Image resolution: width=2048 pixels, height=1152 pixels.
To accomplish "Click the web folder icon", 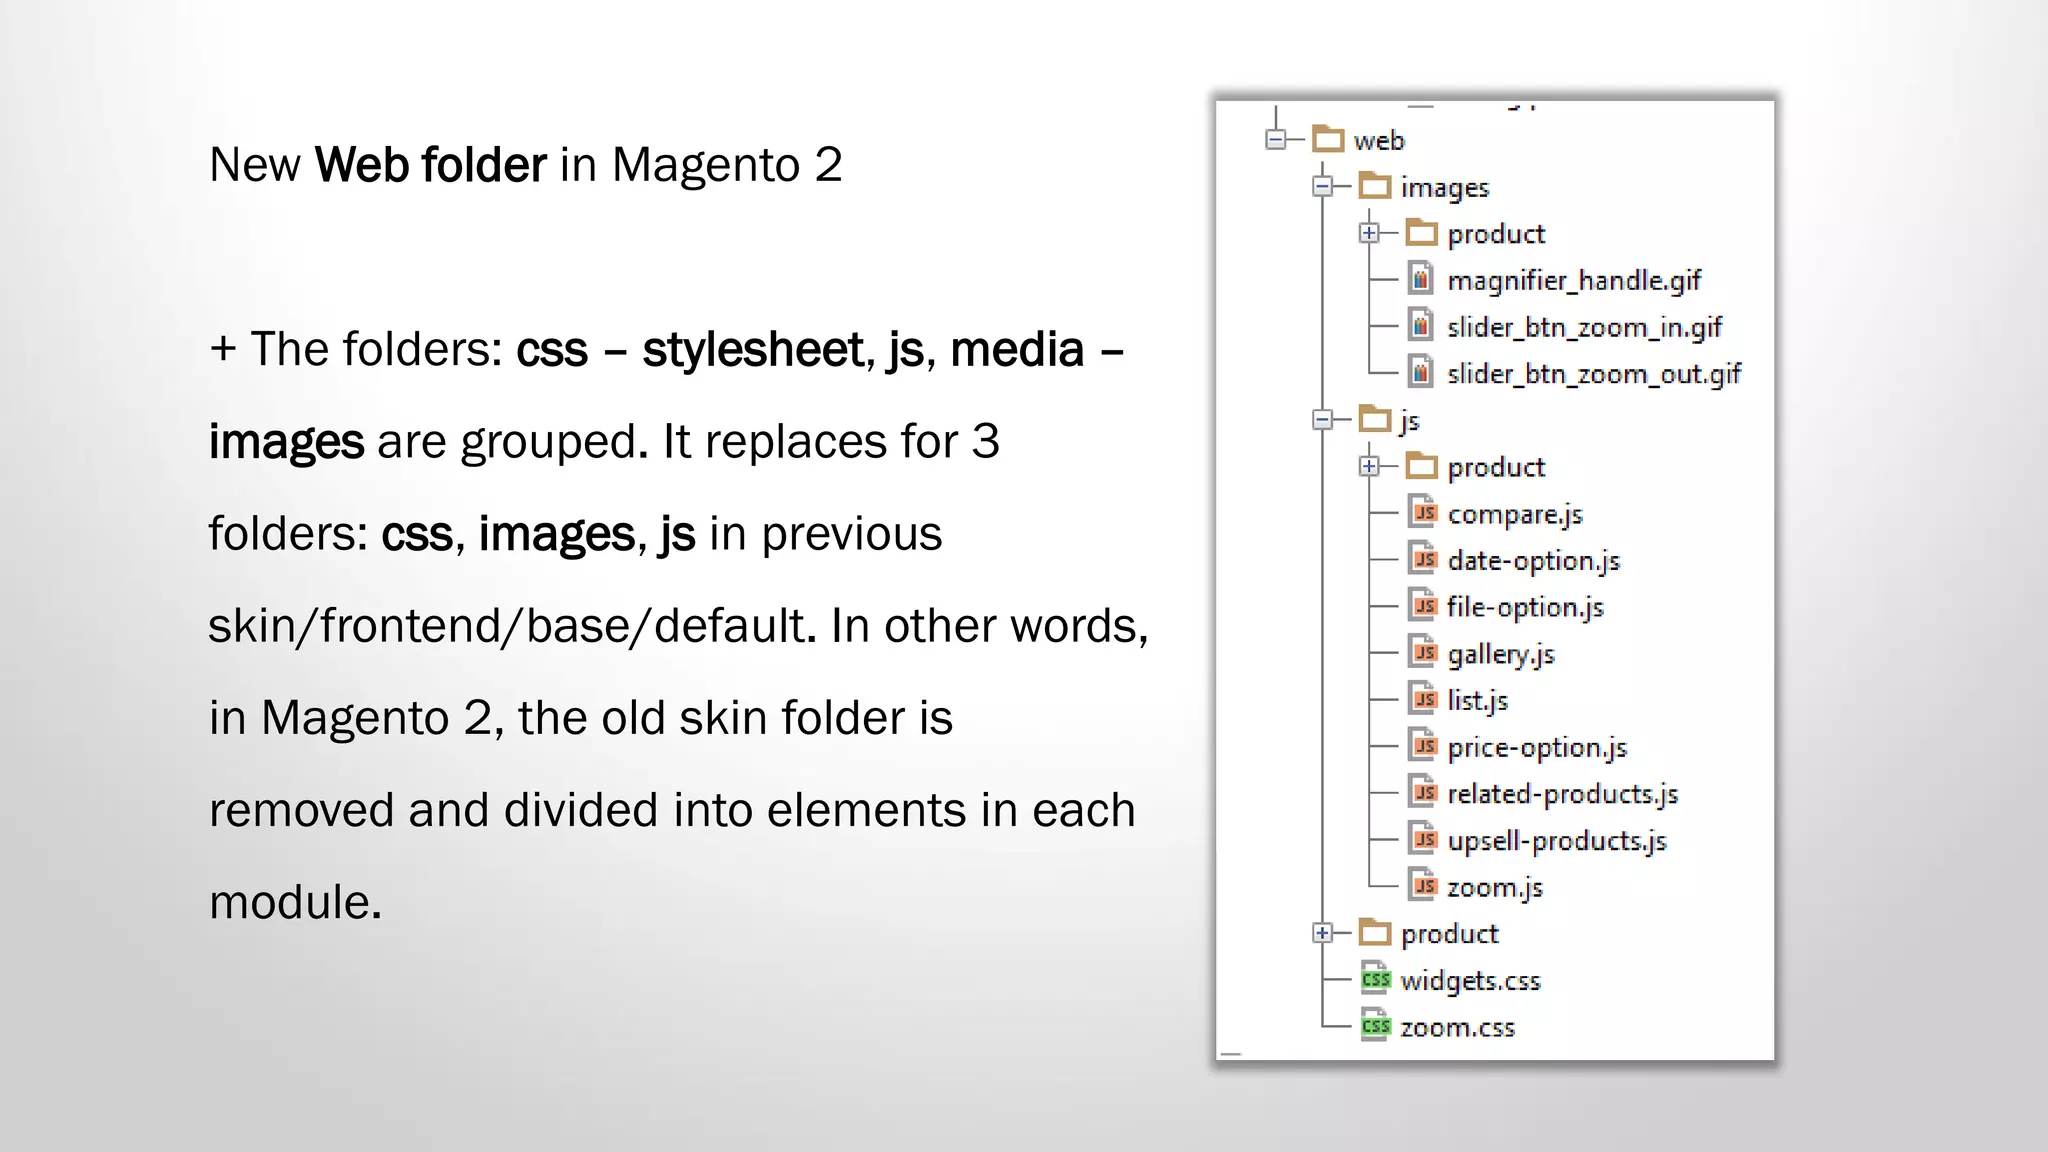I will pos(1329,139).
